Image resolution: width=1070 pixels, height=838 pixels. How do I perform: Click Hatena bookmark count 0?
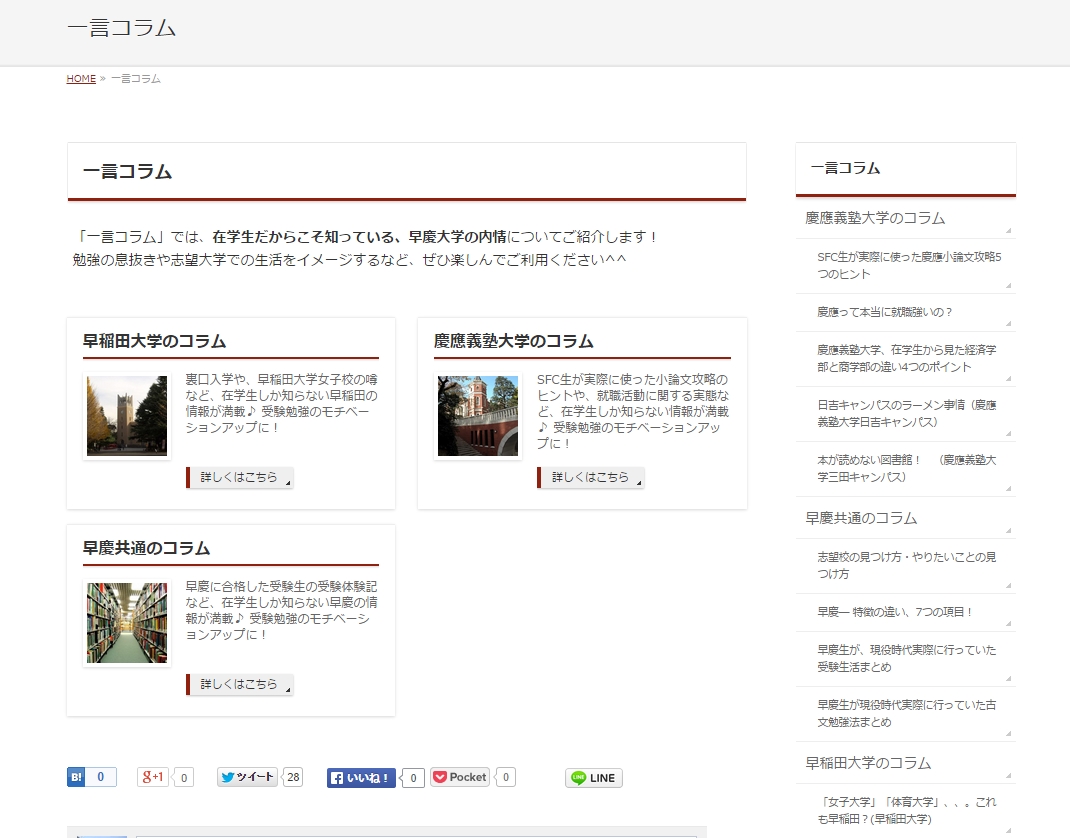tap(101, 777)
